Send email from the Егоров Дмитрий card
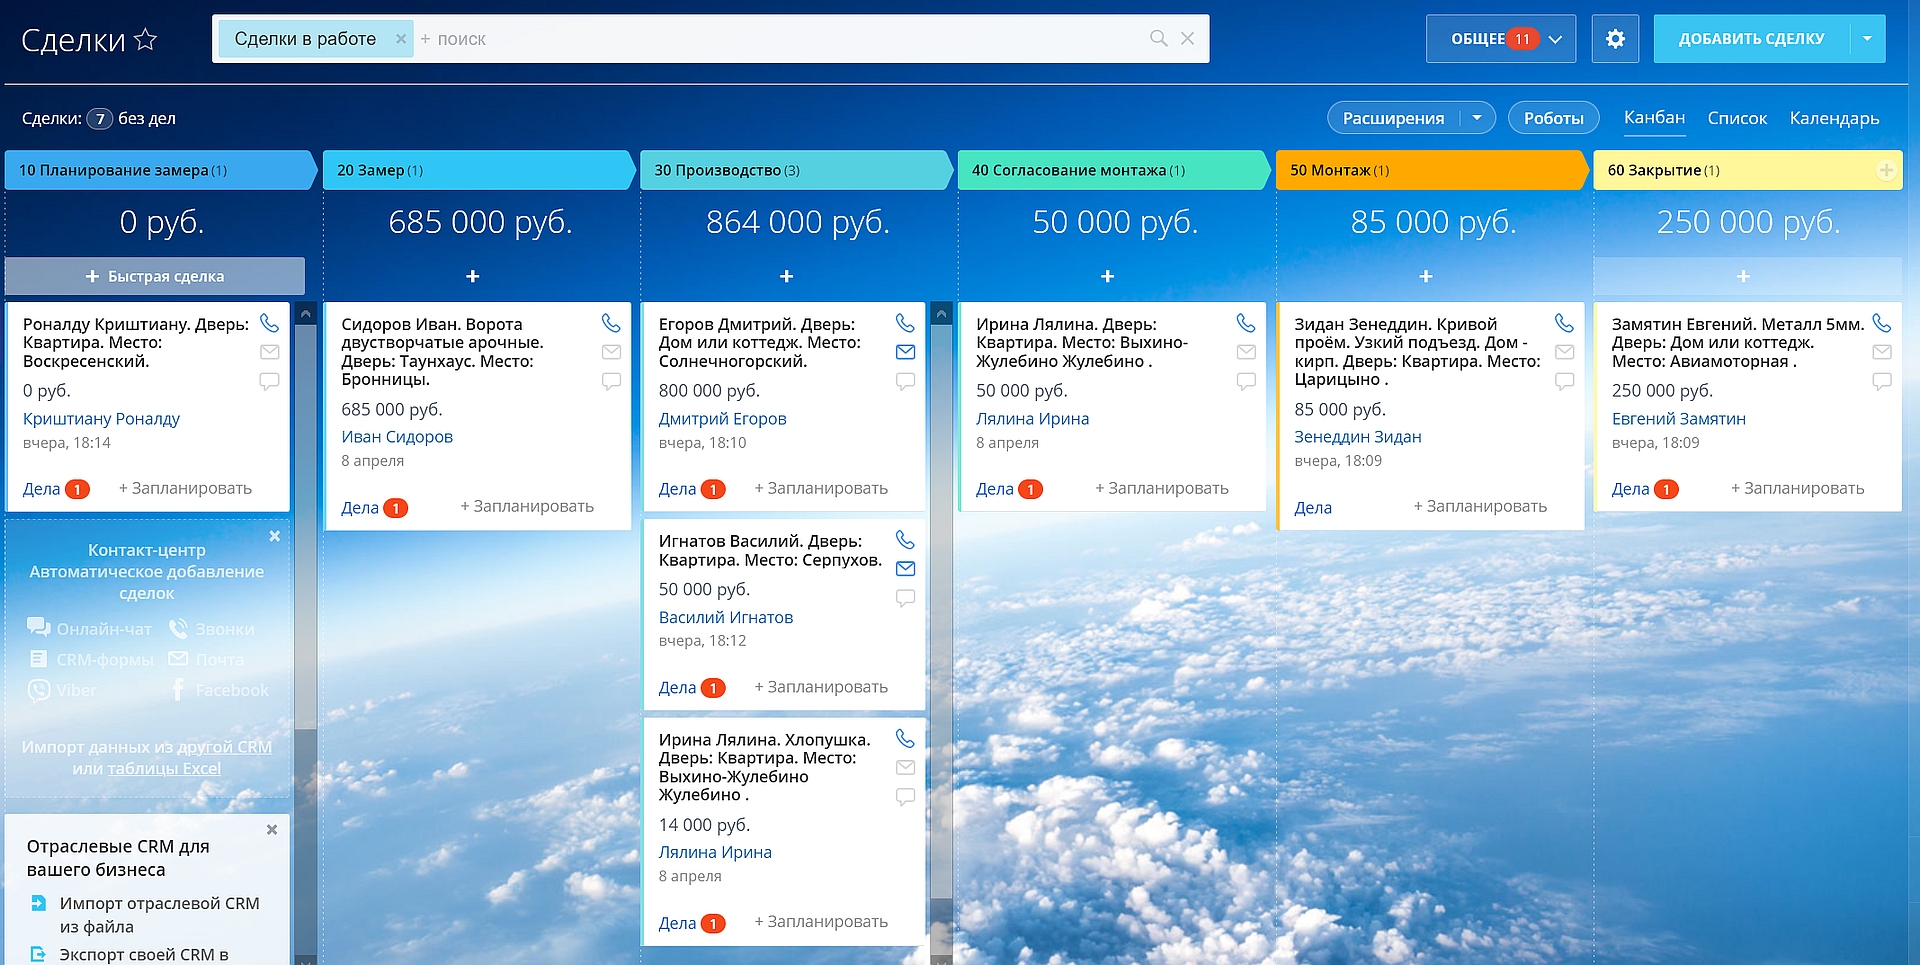Screen dimensions: 1920x965 905,352
